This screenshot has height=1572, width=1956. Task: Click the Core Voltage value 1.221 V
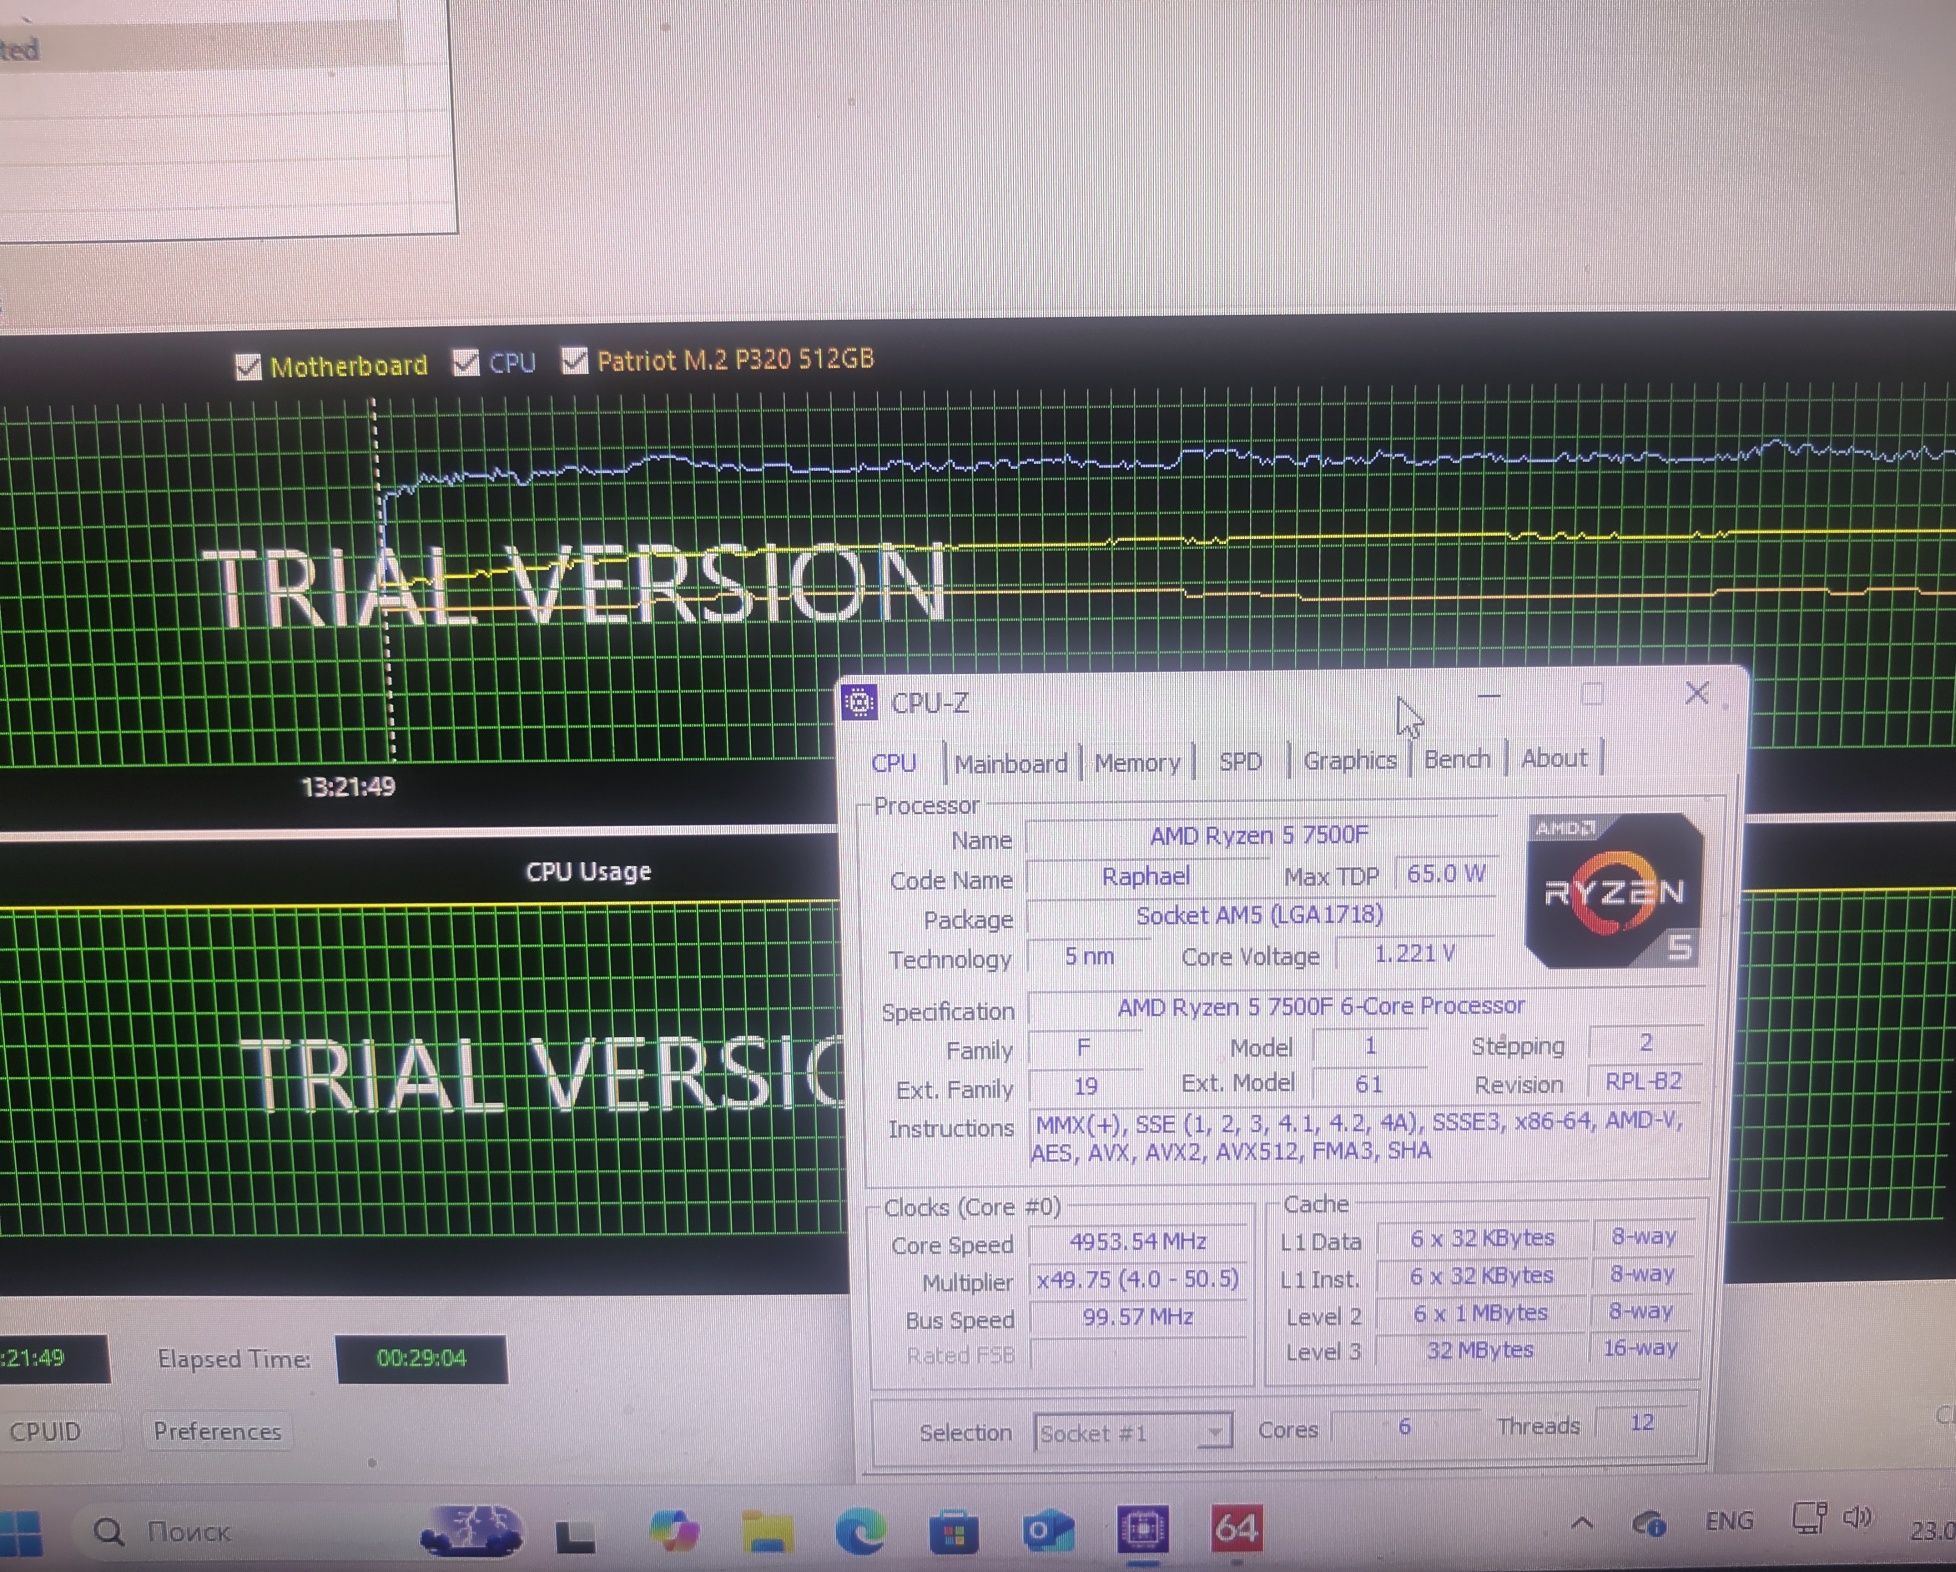coord(1414,953)
